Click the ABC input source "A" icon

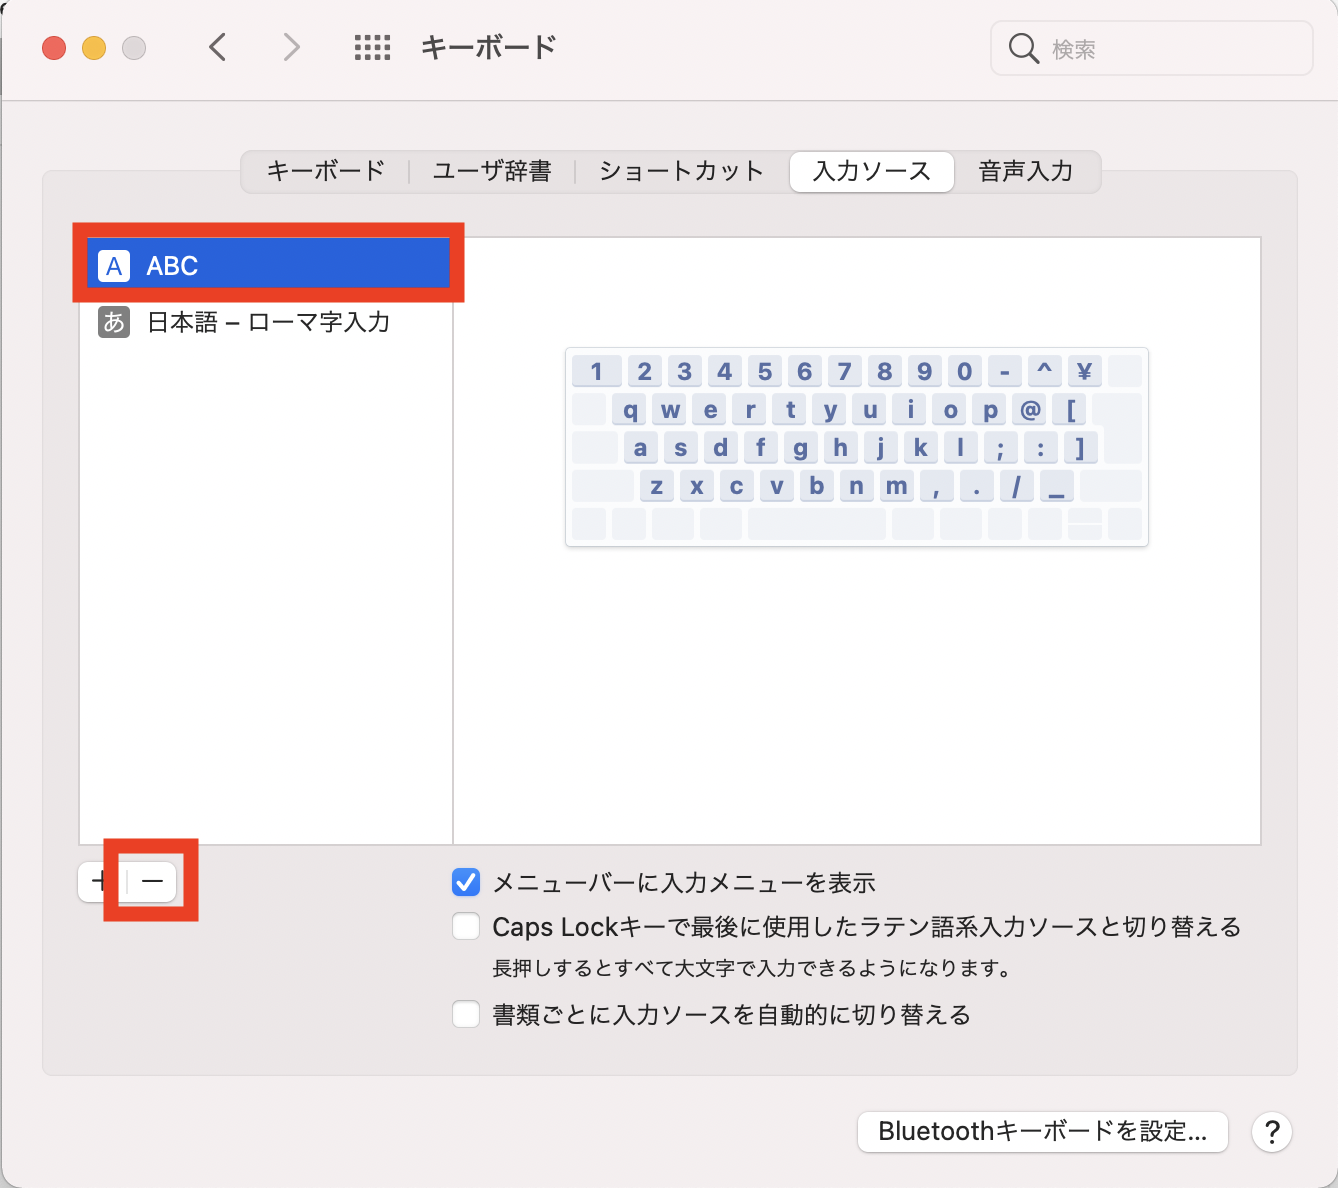pyautogui.click(x=114, y=265)
